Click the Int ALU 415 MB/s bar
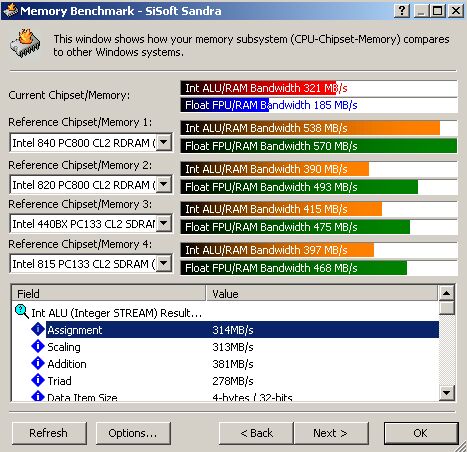The image size is (467, 452). (x=281, y=209)
